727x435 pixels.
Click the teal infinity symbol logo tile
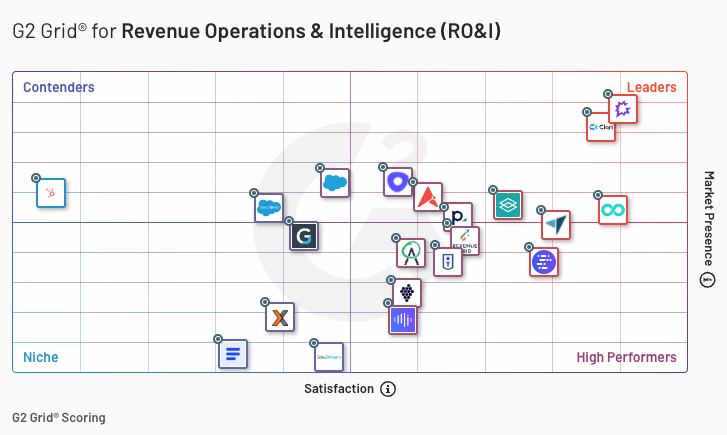[x=613, y=210]
